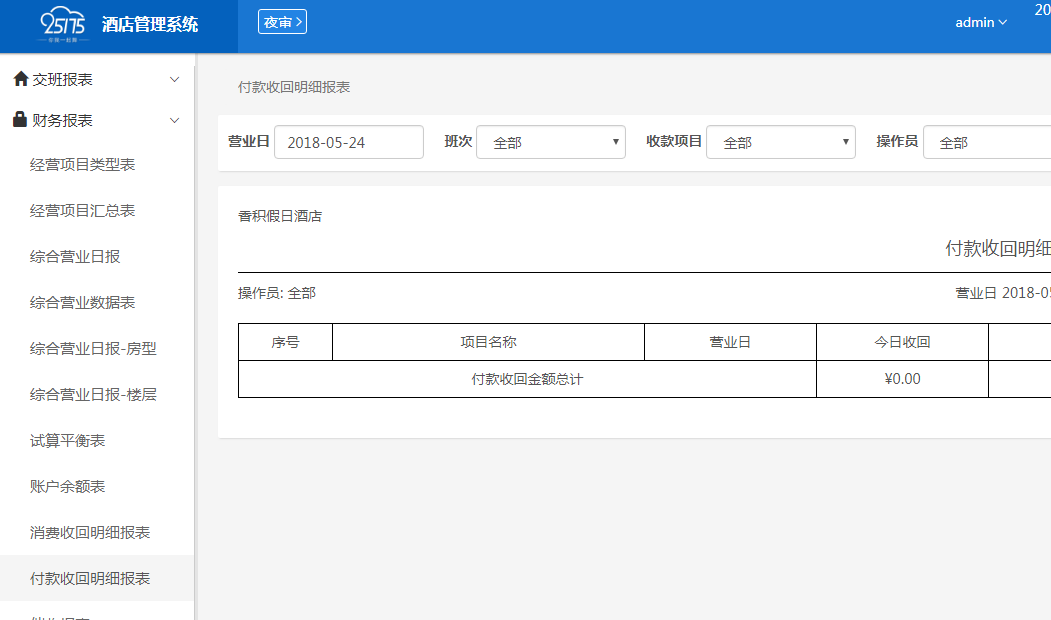Open the 收款项目 dropdown
The height and width of the screenshot is (620, 1051).
[x=780, y=142]
